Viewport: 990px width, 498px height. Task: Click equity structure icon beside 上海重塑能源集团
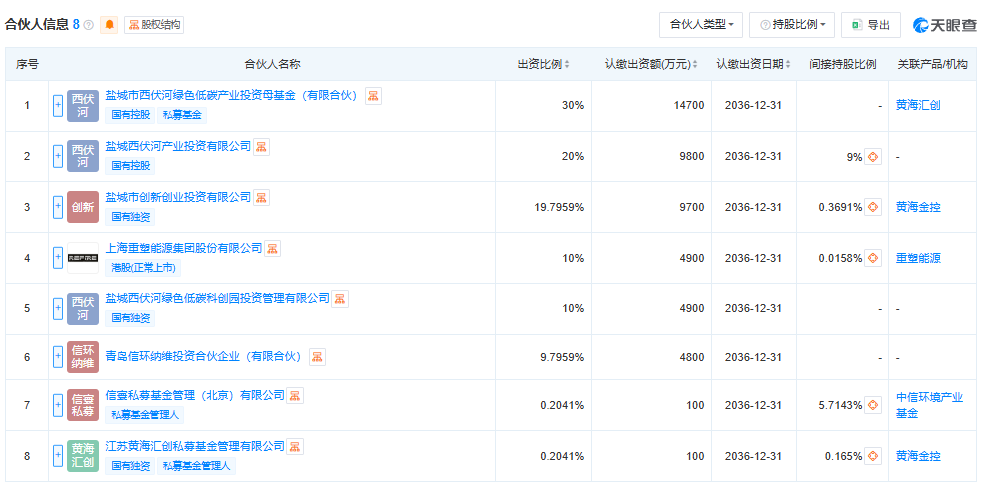272,249
